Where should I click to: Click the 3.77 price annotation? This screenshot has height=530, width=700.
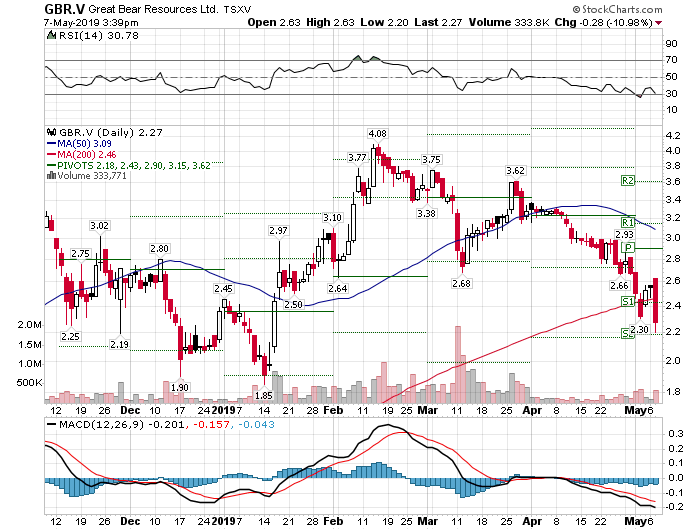pos(357,157)
